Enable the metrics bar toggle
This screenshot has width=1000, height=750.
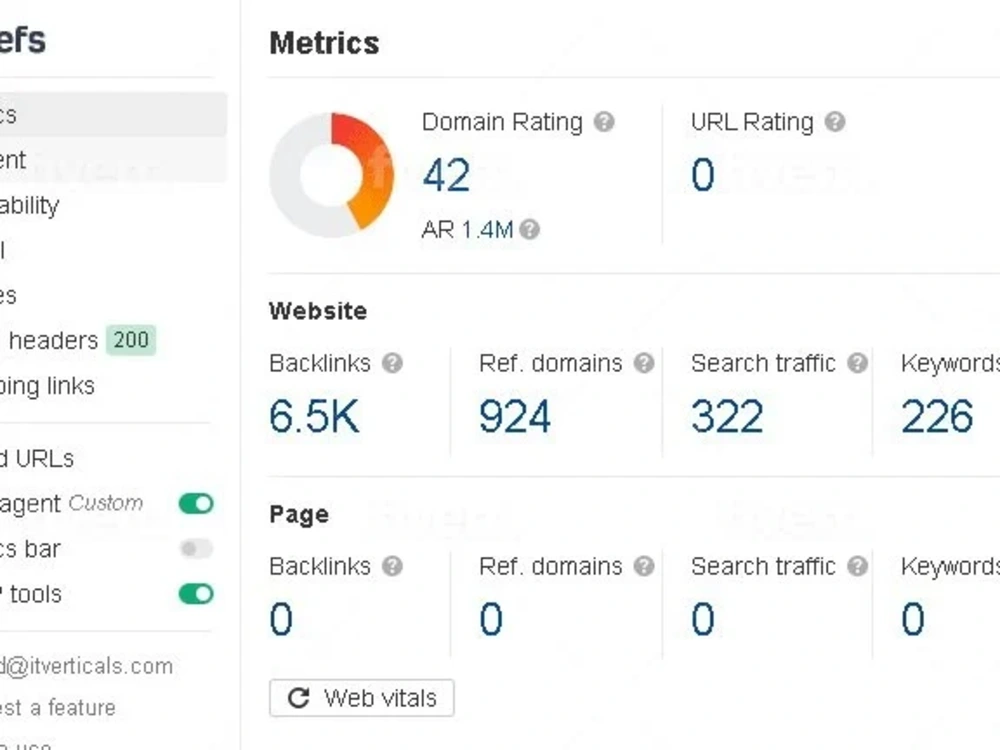(x=196, y=548)
